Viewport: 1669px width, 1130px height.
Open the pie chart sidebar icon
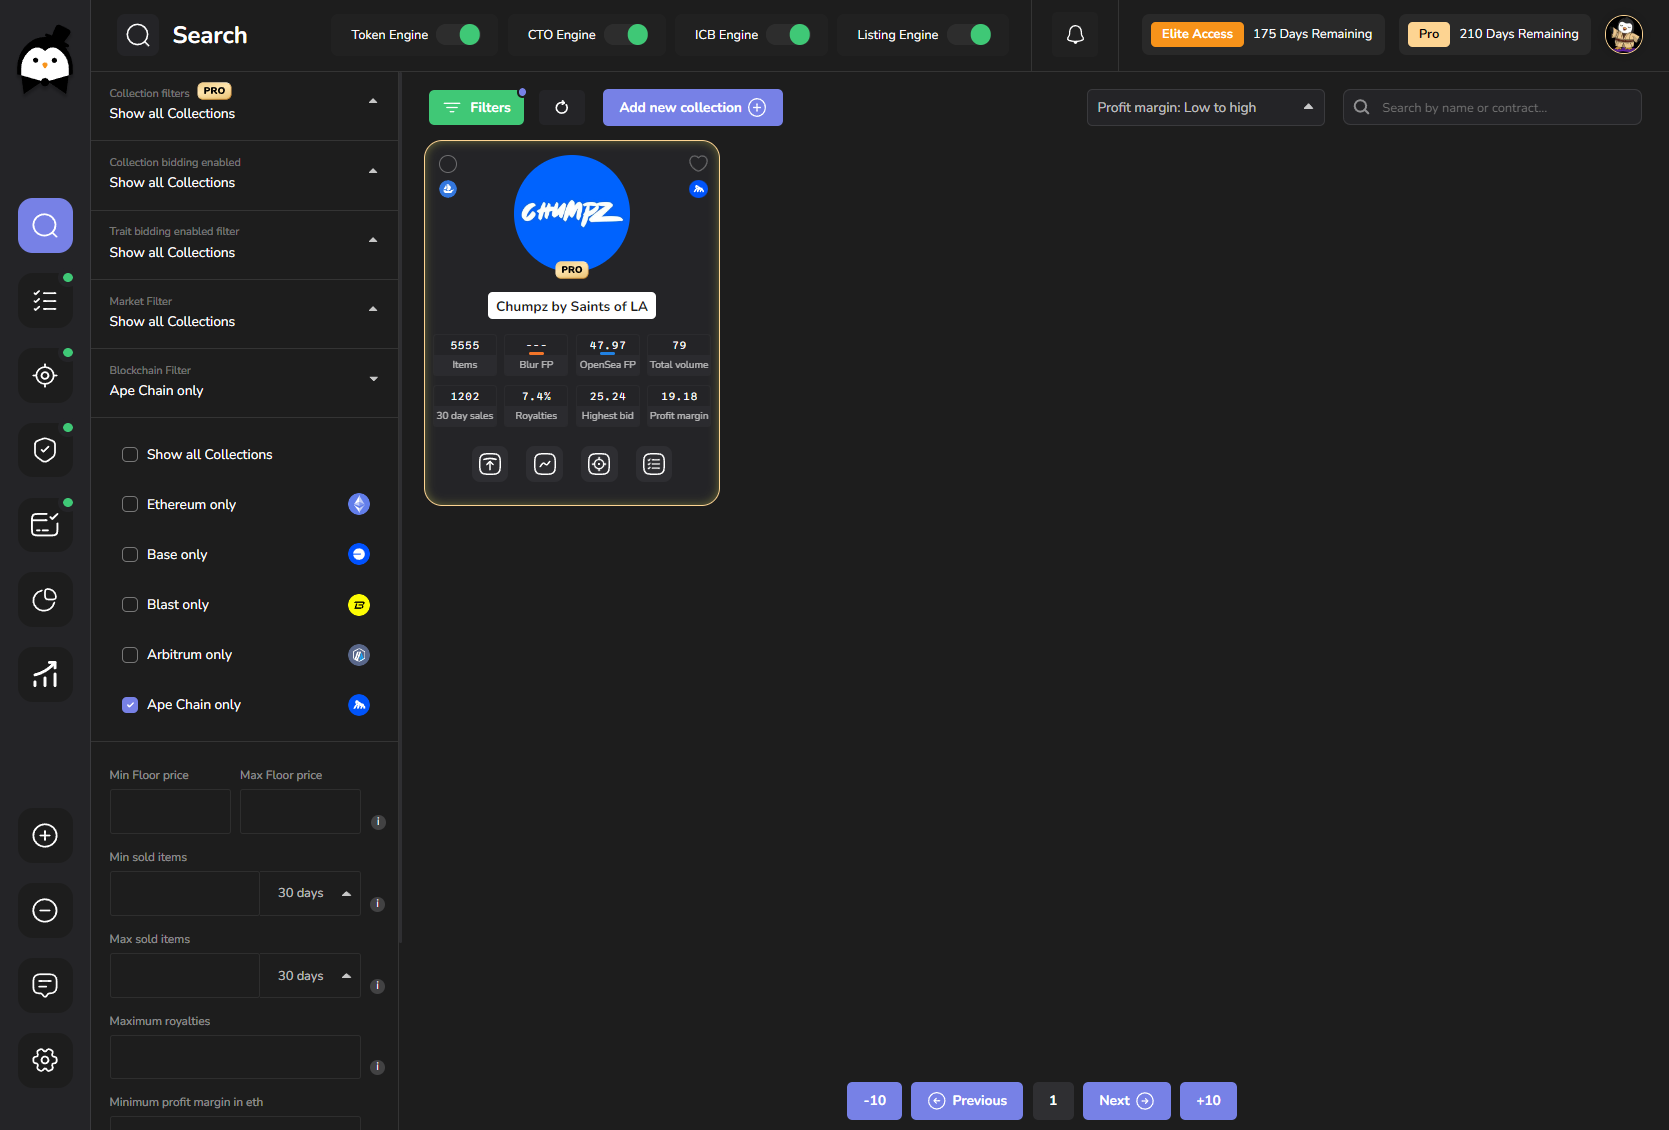click(45, 599)
